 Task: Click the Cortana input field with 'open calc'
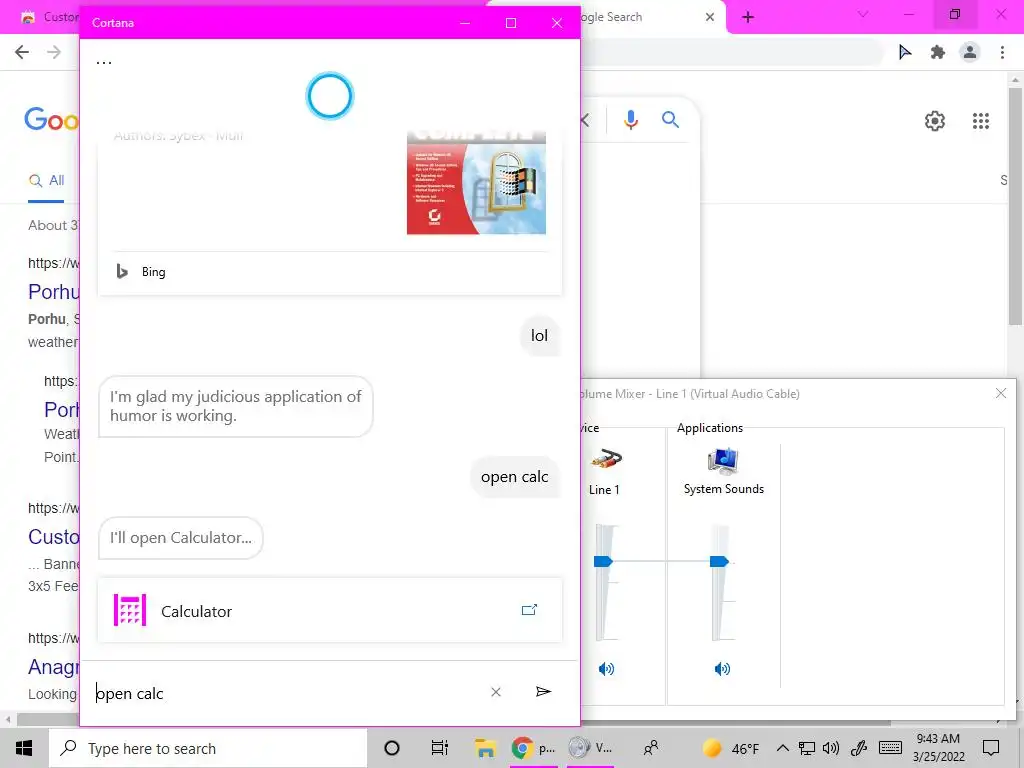point(287,693)
